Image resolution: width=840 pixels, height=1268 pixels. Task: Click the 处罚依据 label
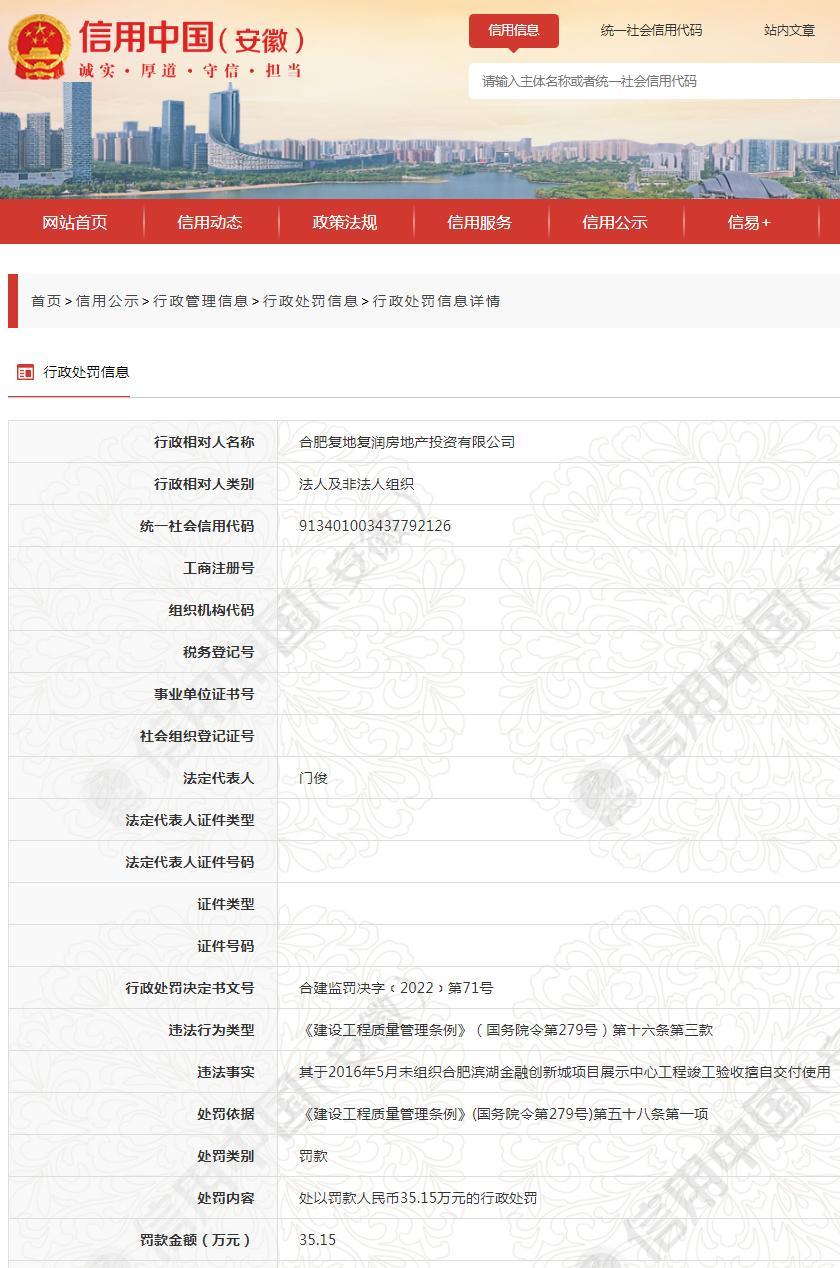point(226,1114)
